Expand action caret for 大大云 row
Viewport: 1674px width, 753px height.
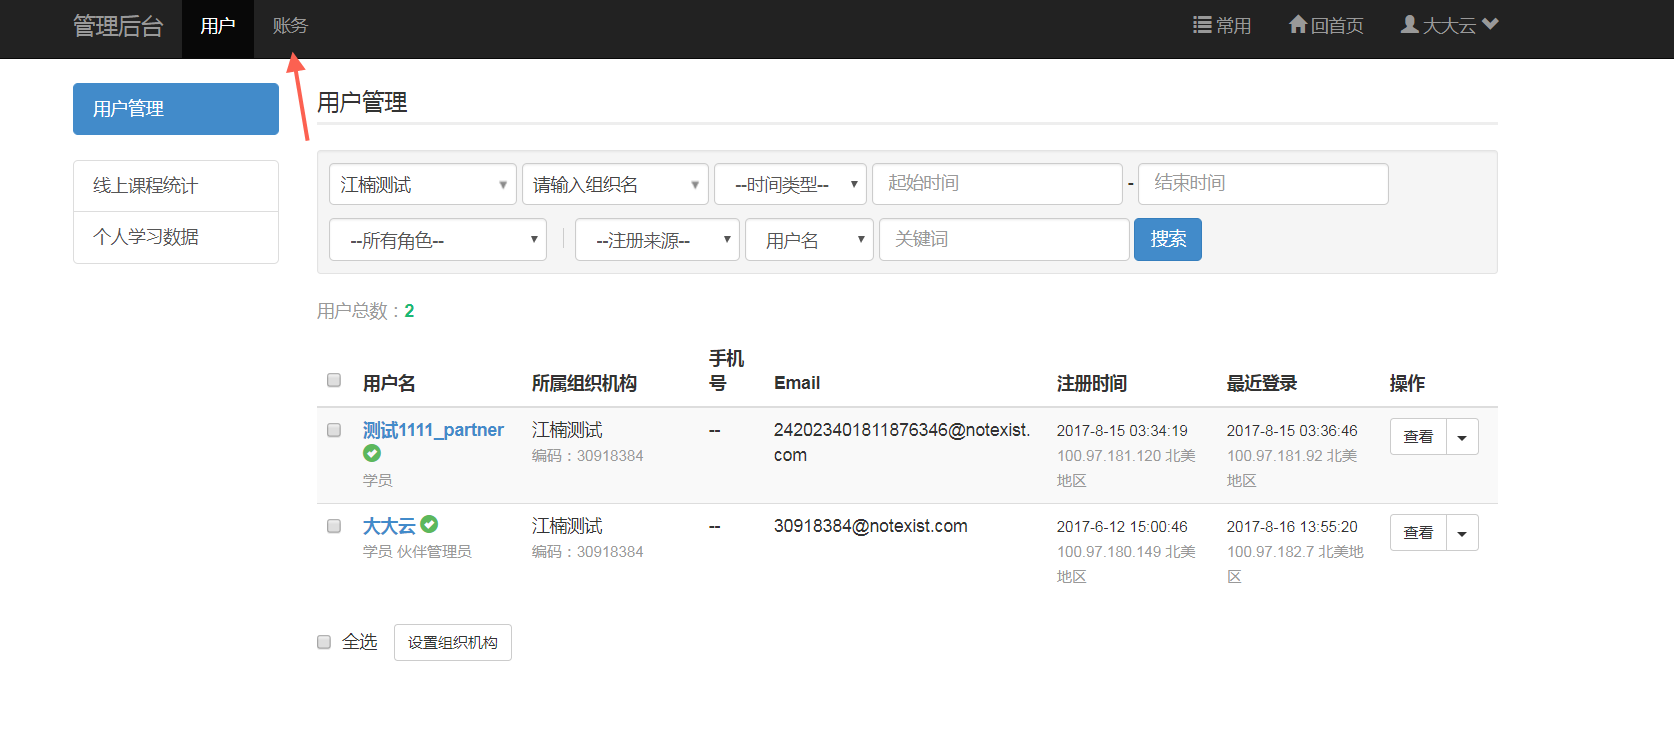pos(1462,533)
